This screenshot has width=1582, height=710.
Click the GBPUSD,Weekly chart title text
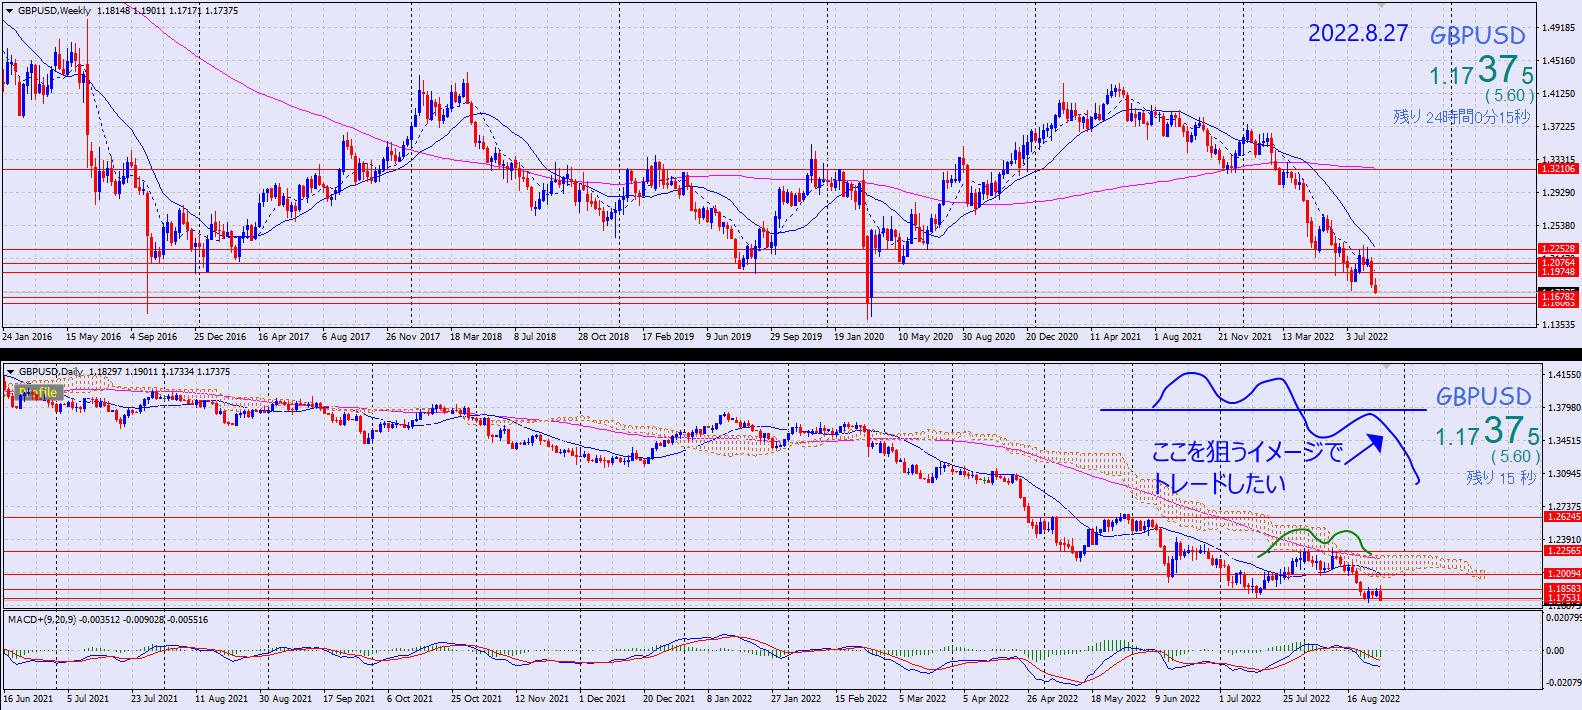click(x=54, y=11)
